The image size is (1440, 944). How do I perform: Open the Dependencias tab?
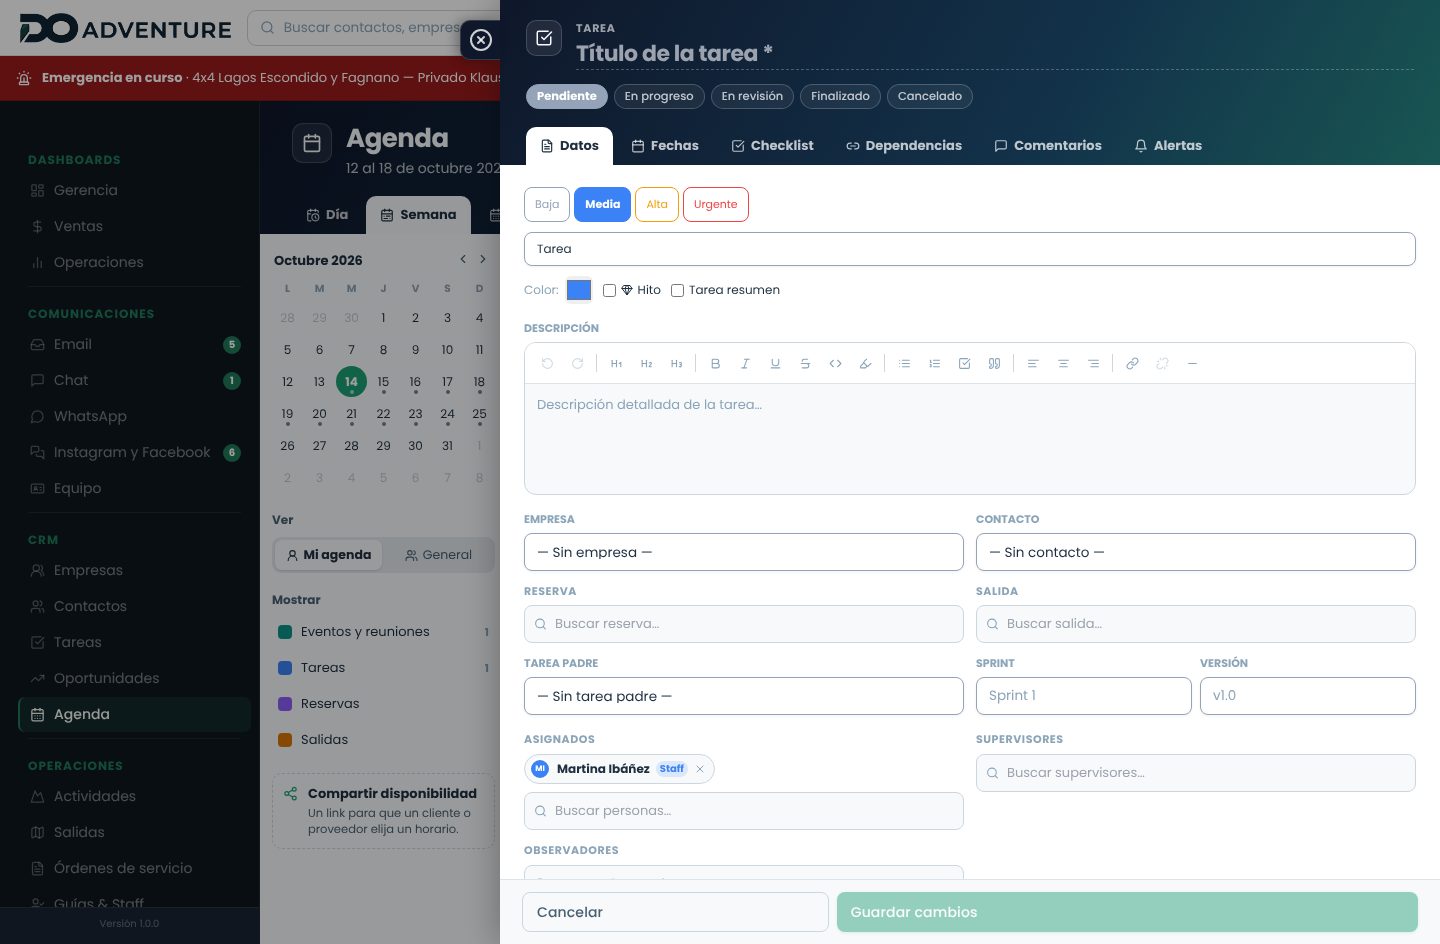click(904, 146)
